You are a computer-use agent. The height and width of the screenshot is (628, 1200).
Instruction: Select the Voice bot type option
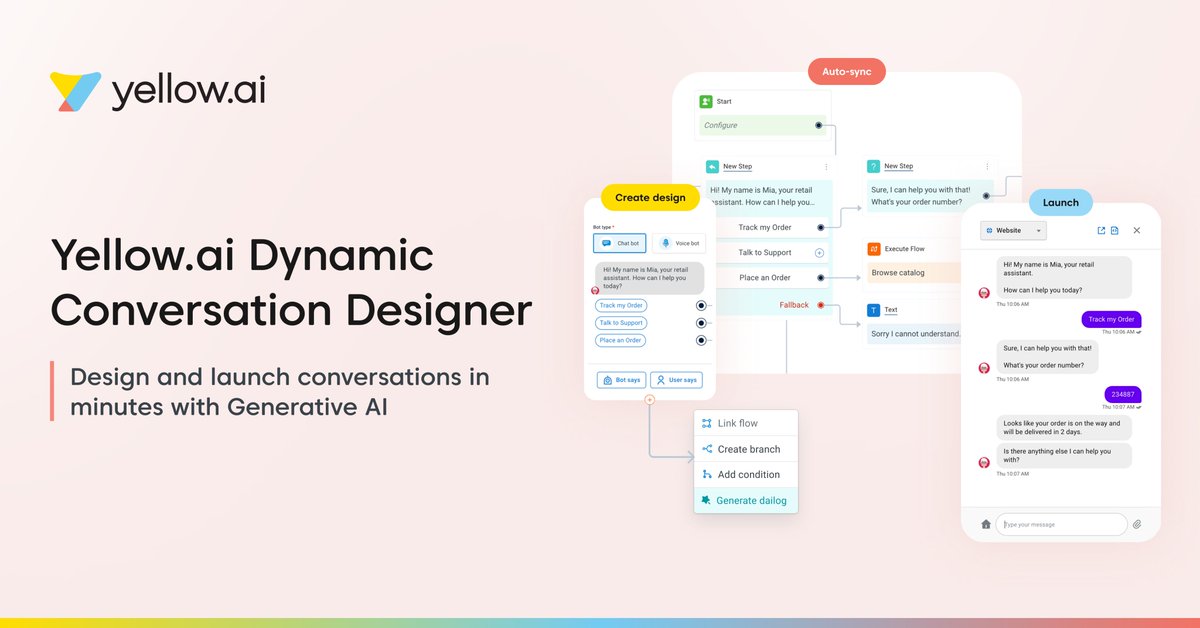(x=677, y=243)
